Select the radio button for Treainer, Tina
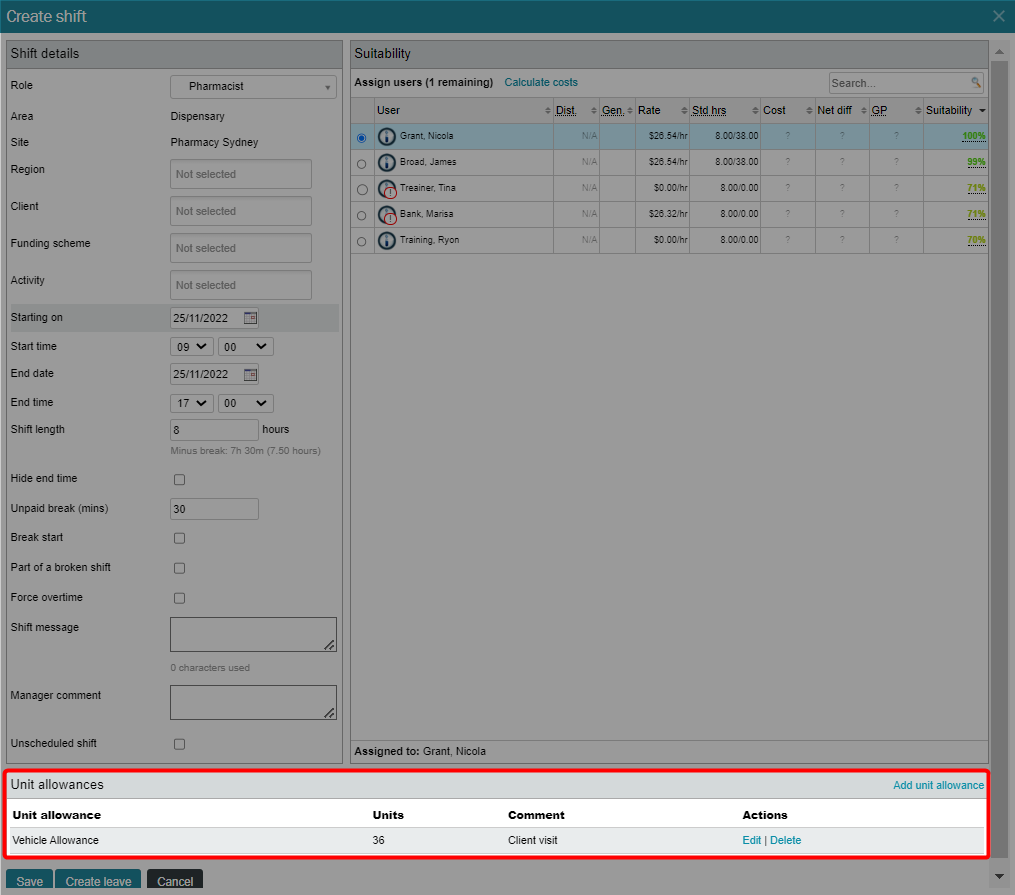1015x895 pixels. [x=361, y=190]
